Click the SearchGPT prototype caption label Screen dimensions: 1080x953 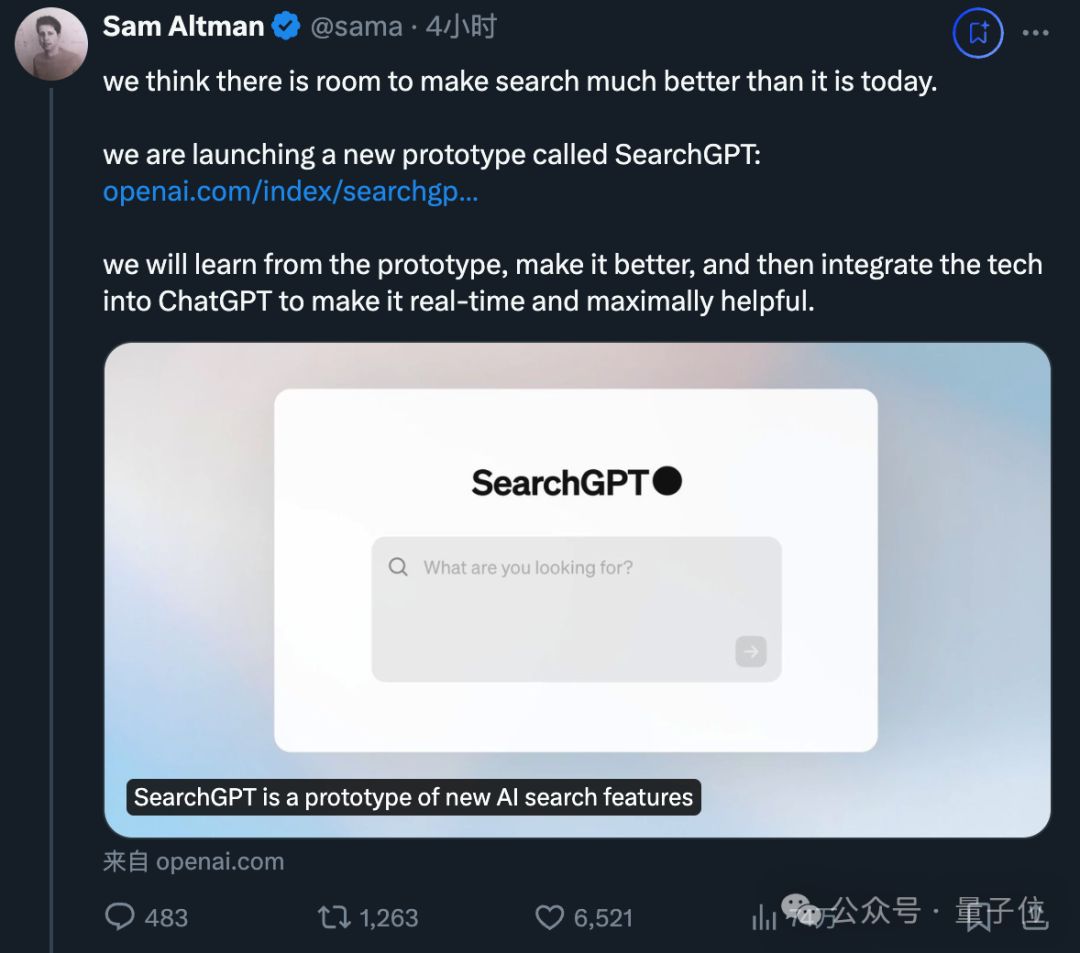(413, 797)
